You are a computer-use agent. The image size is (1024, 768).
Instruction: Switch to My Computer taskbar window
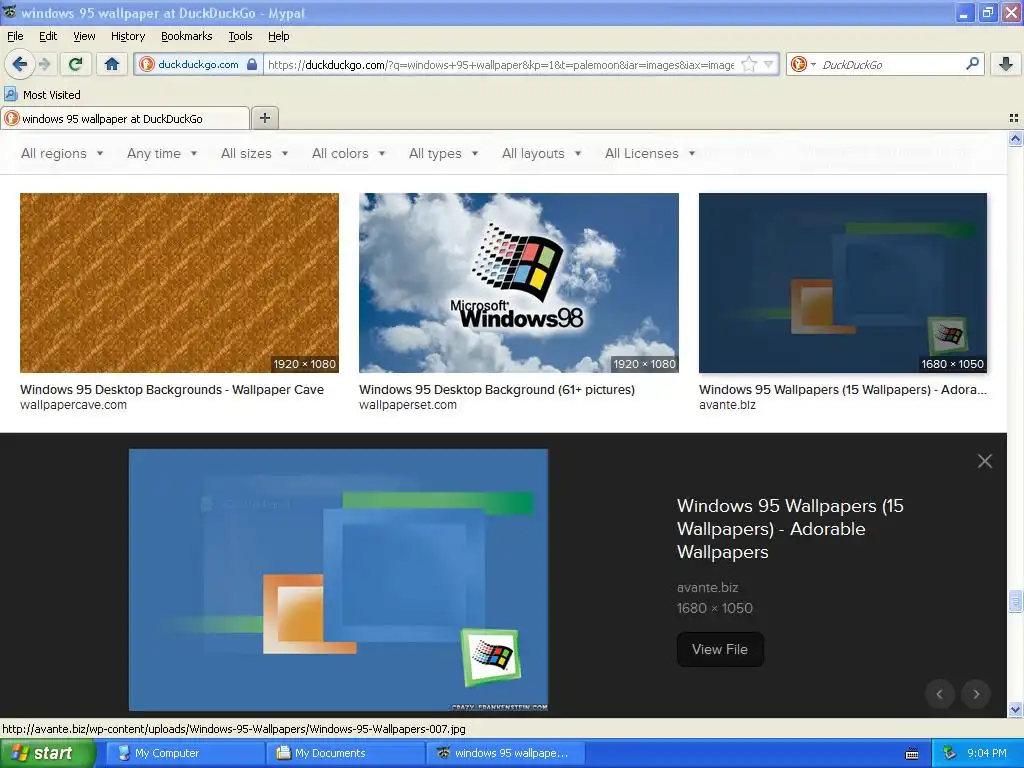tap(185, 753)
